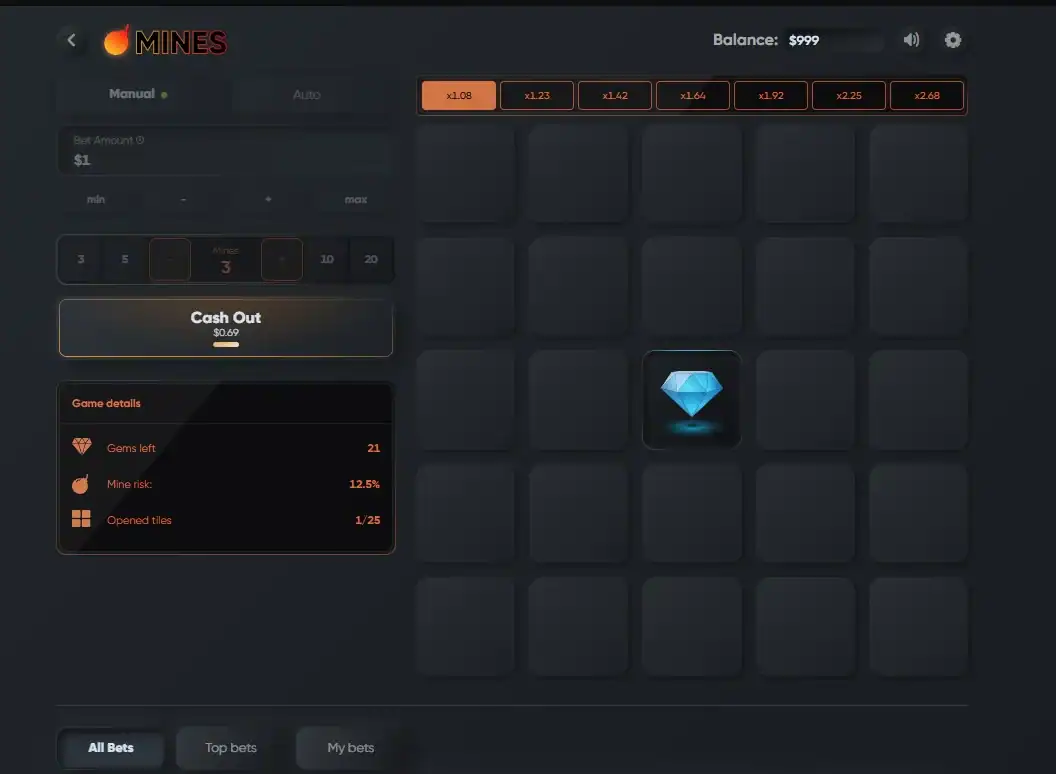Open the My bets tab
Screen dimensions: 1056x774
tap(350, 747)
